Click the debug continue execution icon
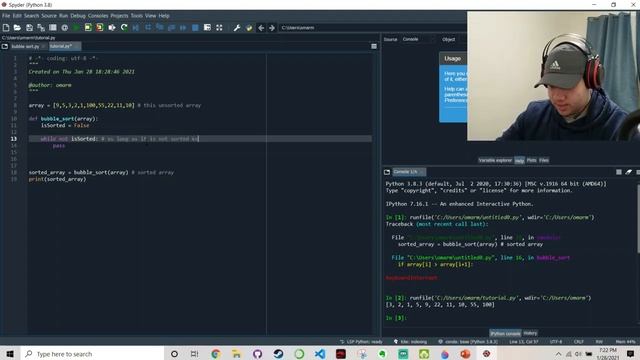The image size is (640, 360). tap(183, 27)
